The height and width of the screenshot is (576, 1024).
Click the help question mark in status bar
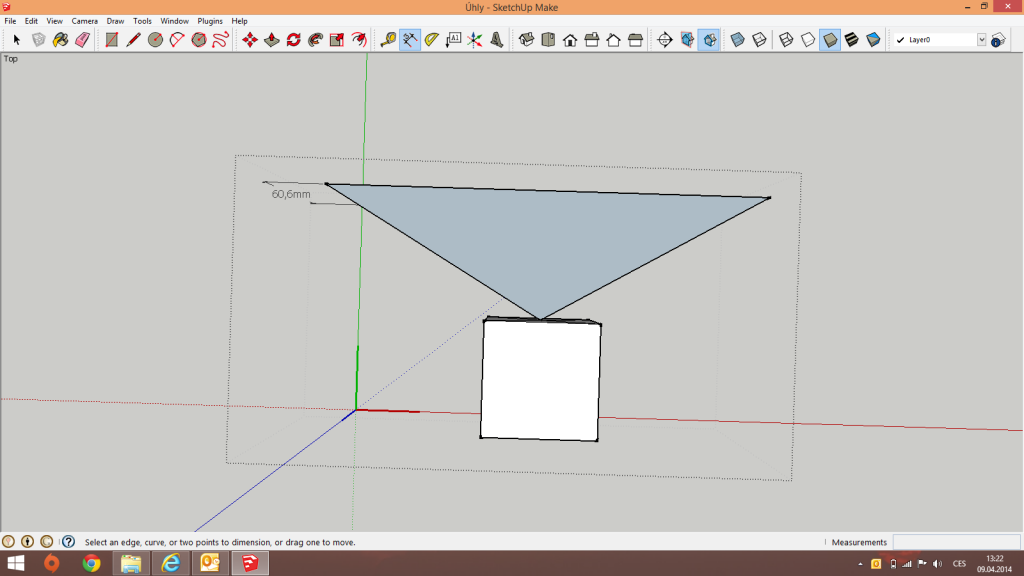pyautogui.click(x=68, y=541)
